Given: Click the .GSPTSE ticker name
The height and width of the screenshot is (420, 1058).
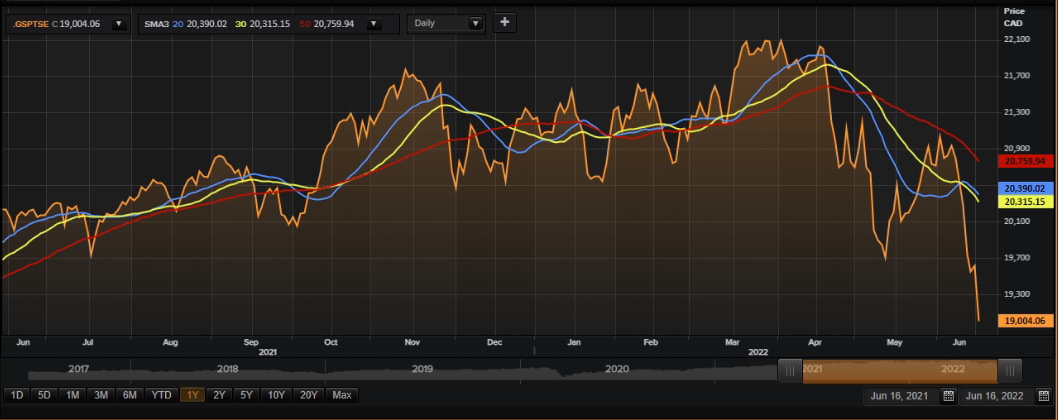Looking at the screenshot, I should [30, 24].
